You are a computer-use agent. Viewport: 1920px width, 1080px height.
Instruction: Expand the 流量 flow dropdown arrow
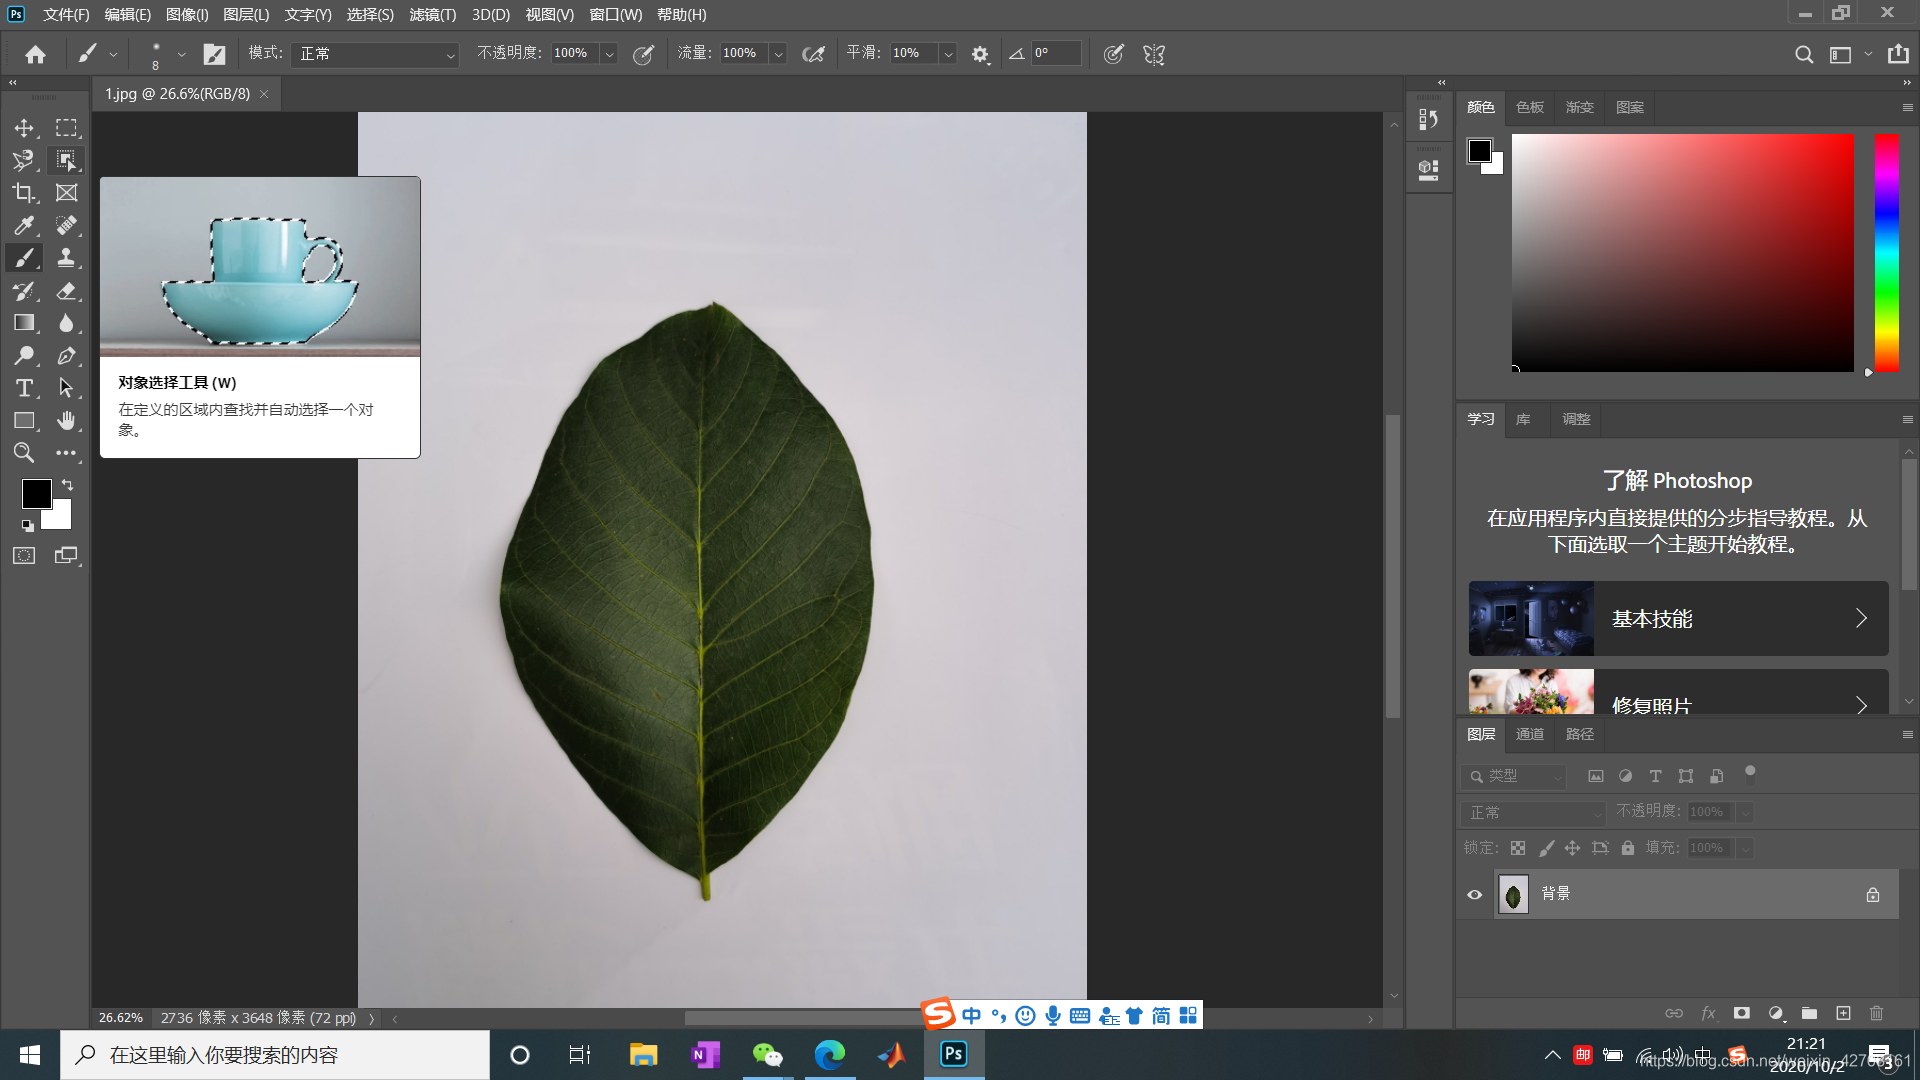click(778, 54)
